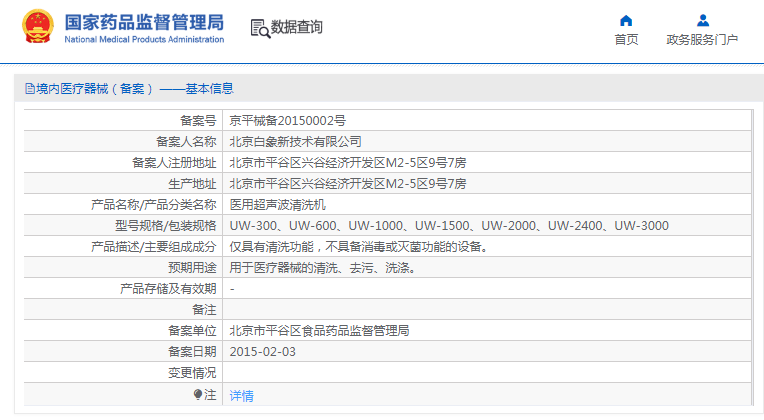Image resolution: width=764 pixels, height=420 pixels.
Task: Click the model list starting UW-300
Action: [x=449, y=226]
